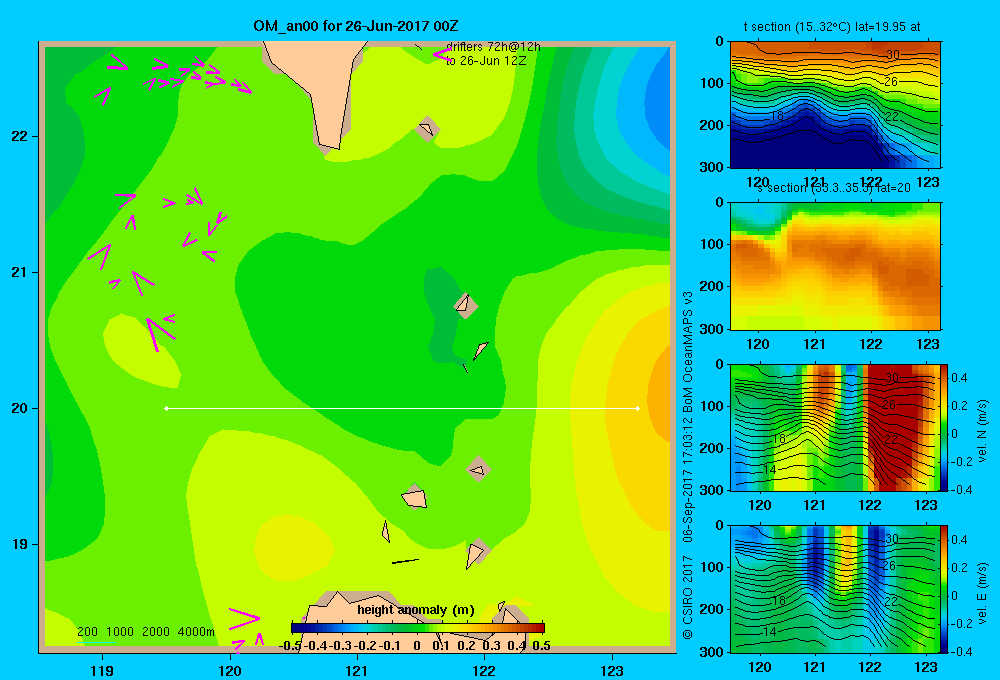The width and height of the screenshot is (1000, 680).
Task: Click the eastern diamond endpoint of the white section line
Action: pos(638,408)
